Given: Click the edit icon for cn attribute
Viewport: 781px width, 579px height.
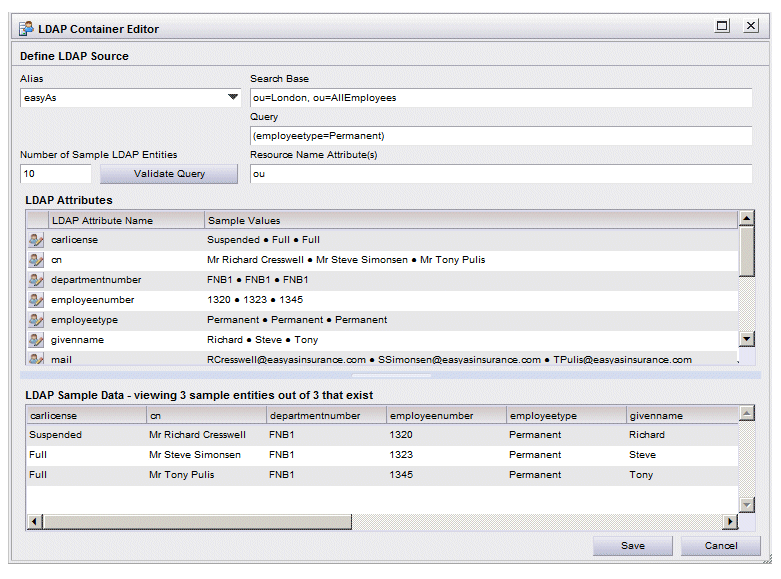Looking at the screenshot, I should [x=36, y=260].
